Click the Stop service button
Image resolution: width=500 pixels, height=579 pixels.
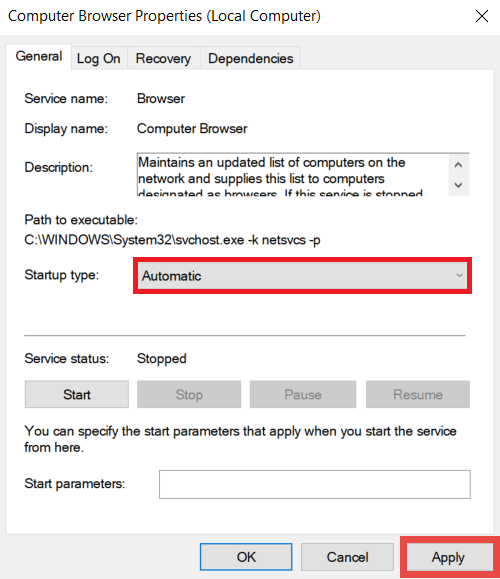click(189, 394)
